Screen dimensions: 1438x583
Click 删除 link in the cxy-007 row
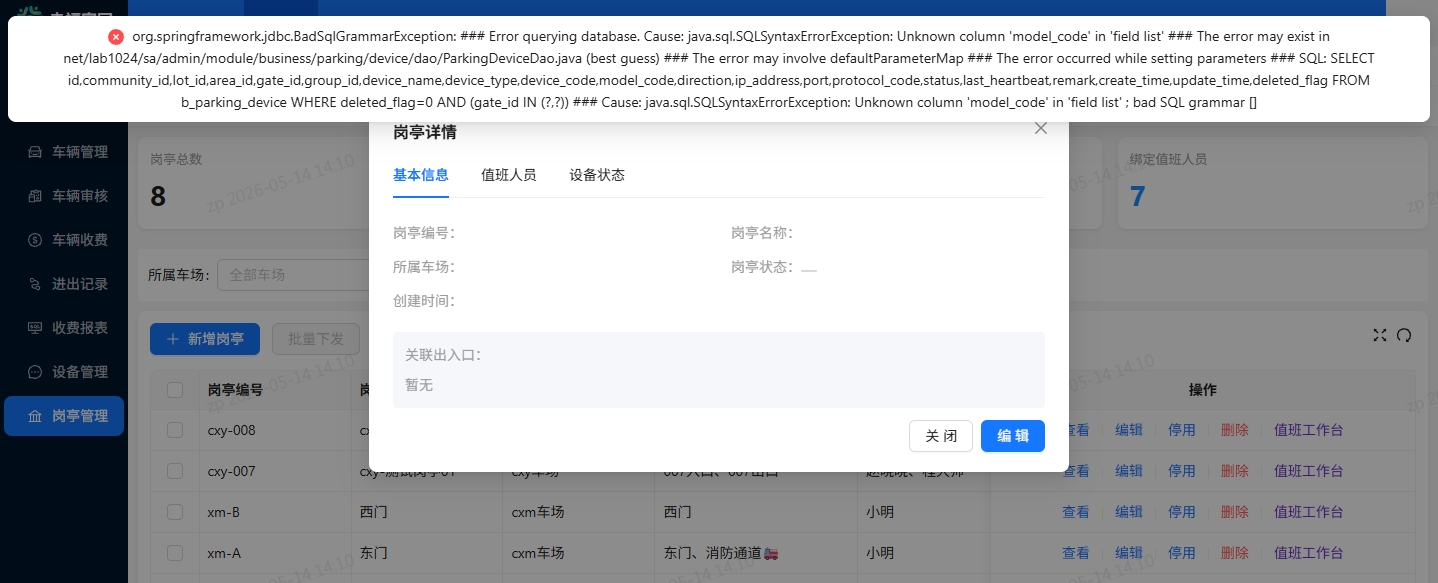tap(1235, 471)
